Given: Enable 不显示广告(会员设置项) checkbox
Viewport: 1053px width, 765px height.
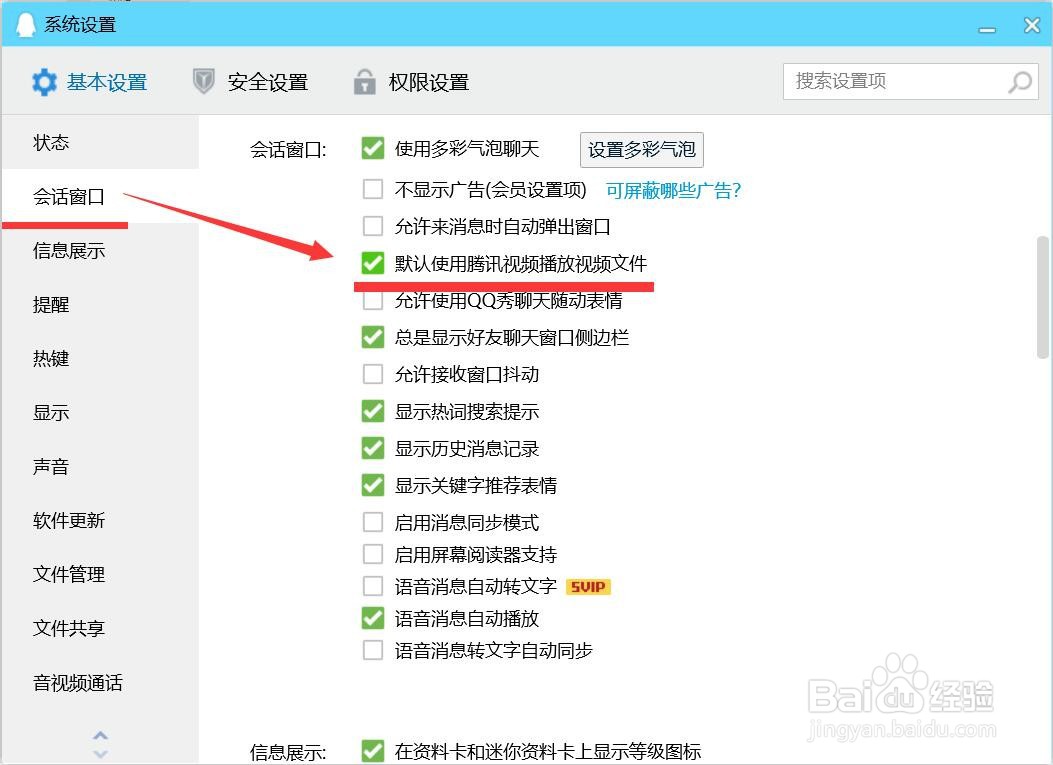Looking at the screenshot, I should (373, 189).
